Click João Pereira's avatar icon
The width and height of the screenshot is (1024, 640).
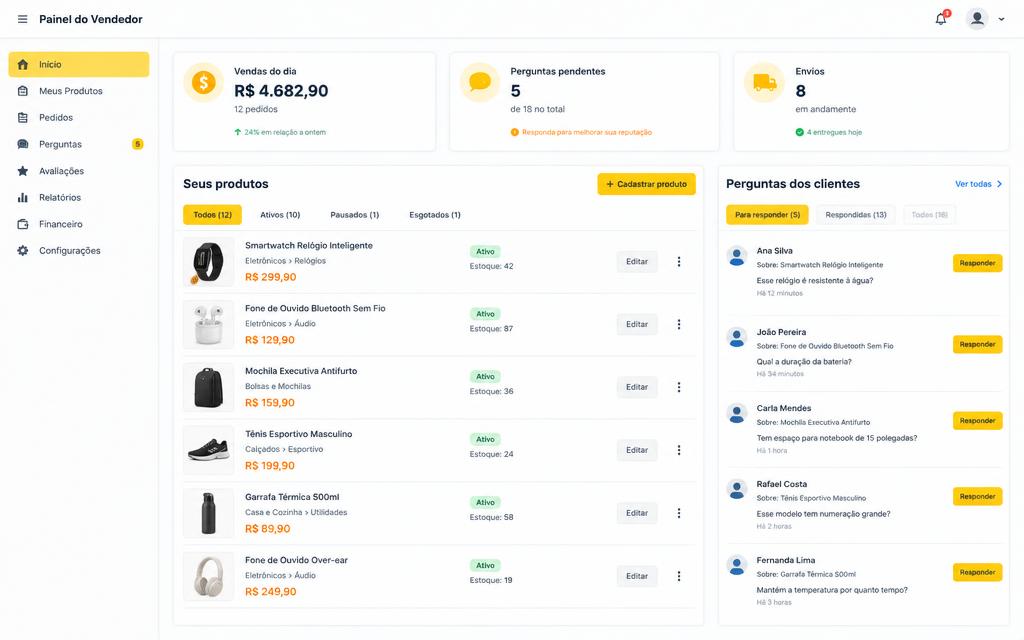pyautogui.click(x=737, y=337)
